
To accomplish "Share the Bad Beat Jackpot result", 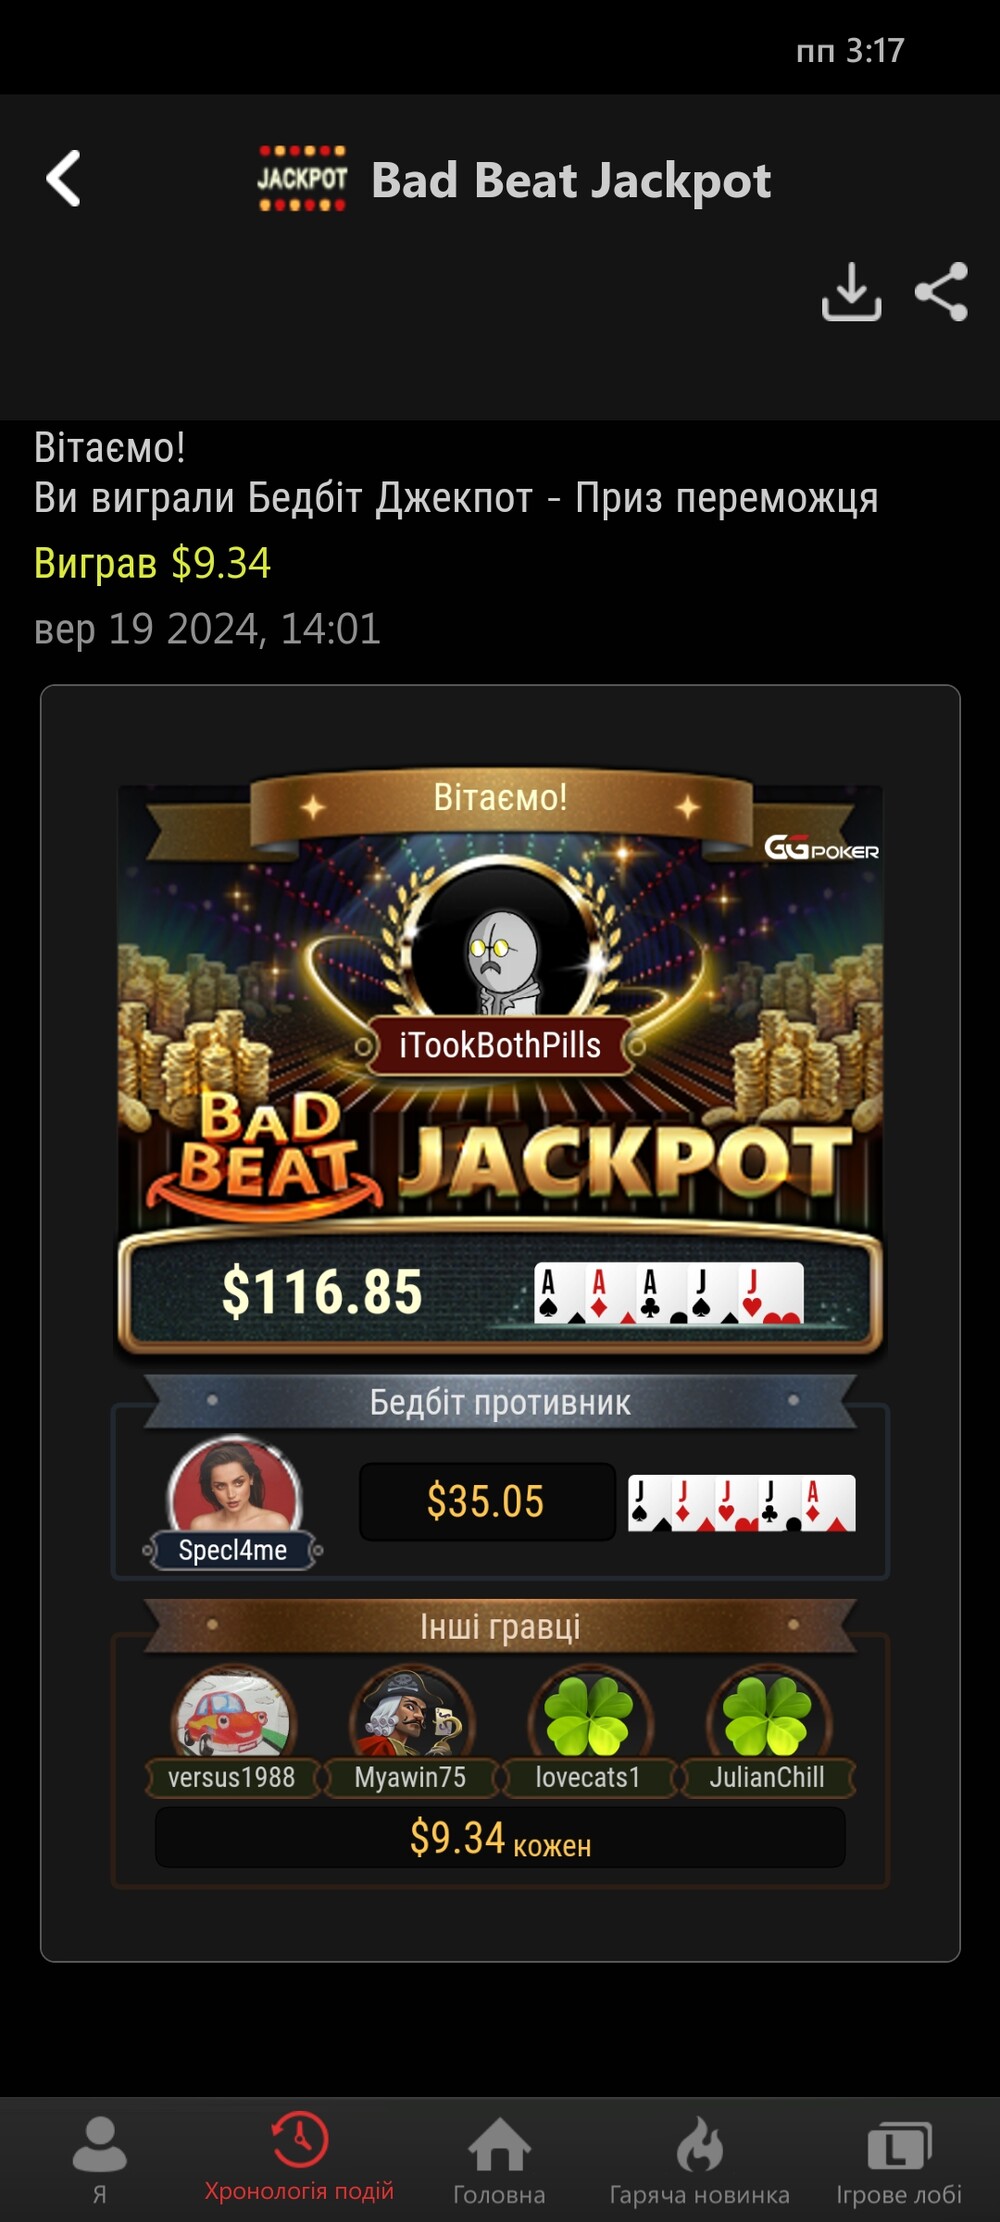I will tap(942, 291).
